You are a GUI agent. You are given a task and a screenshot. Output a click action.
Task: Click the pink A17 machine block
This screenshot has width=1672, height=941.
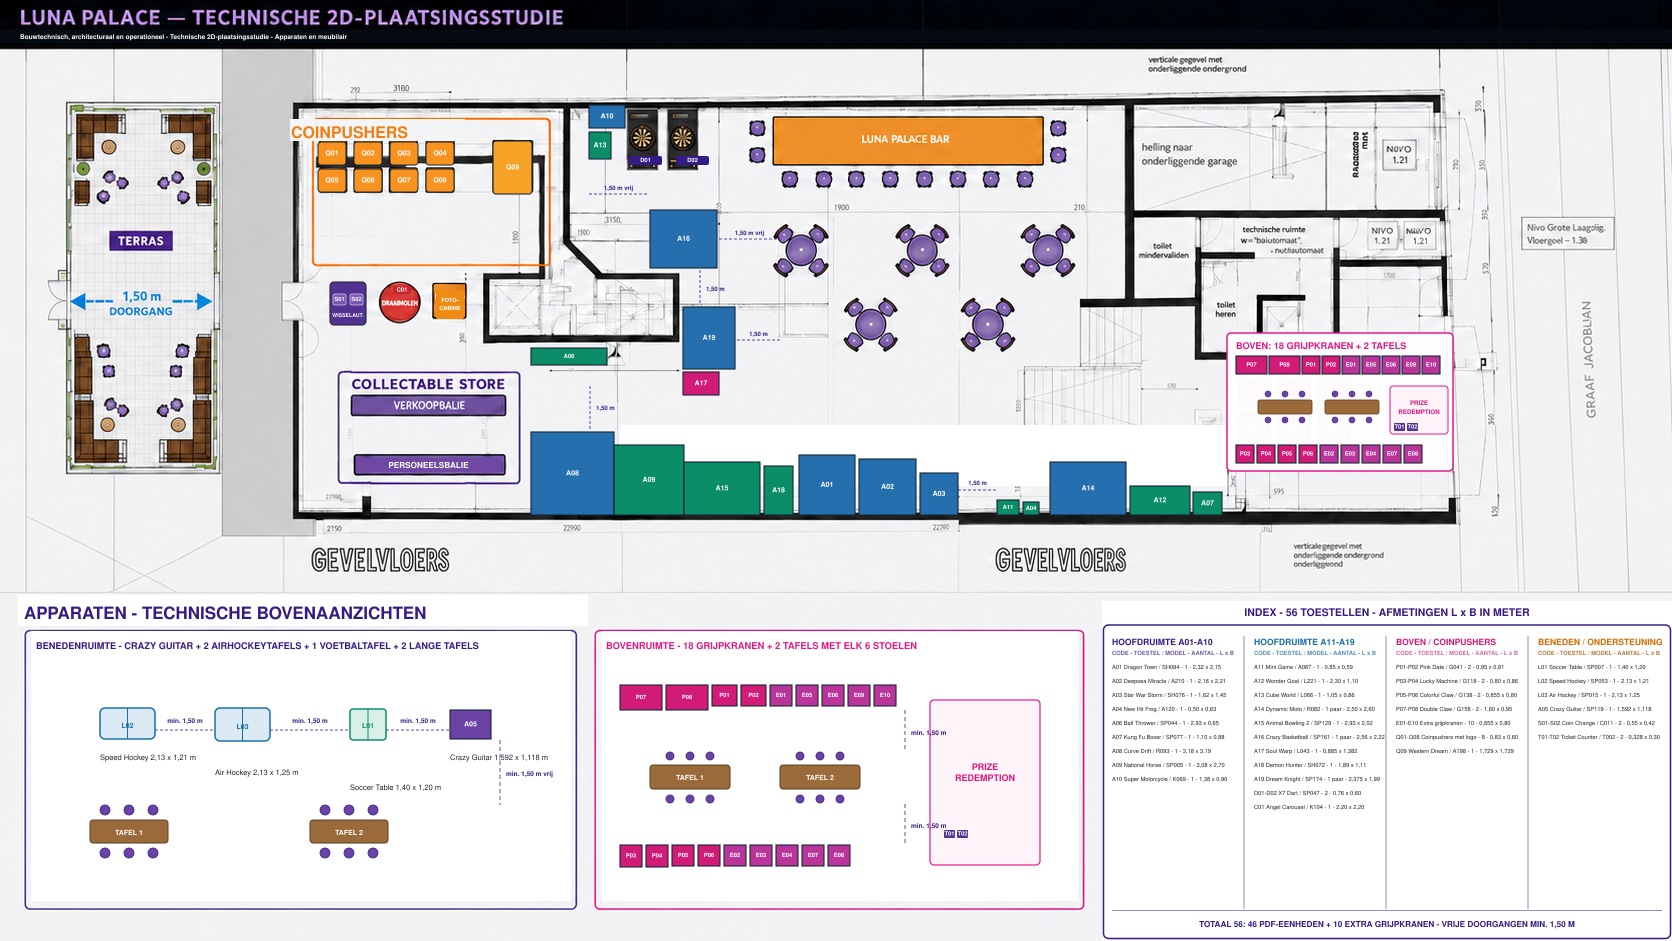701,383
